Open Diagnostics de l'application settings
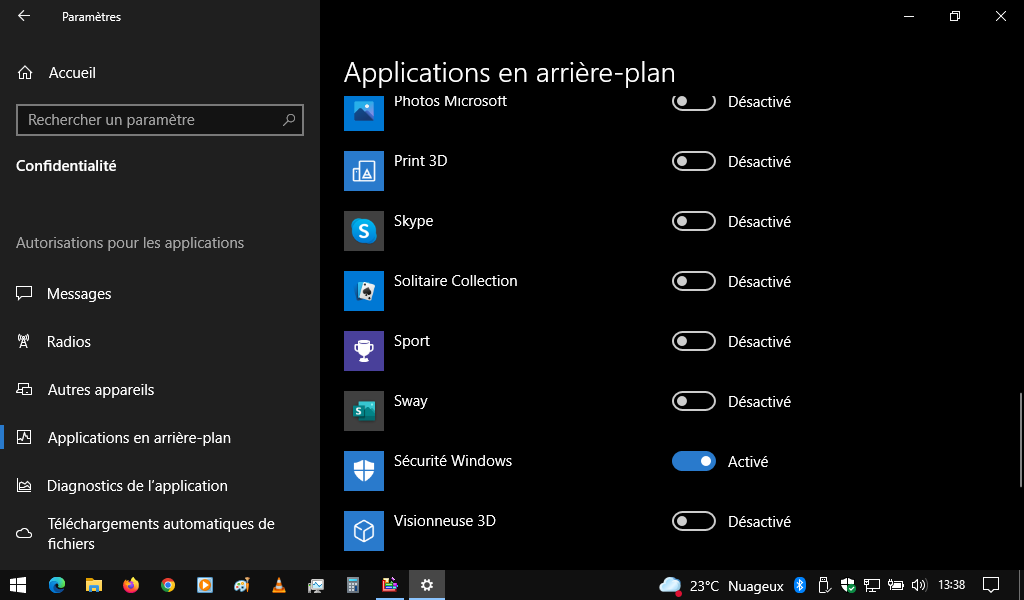 (x=137, y=486)
